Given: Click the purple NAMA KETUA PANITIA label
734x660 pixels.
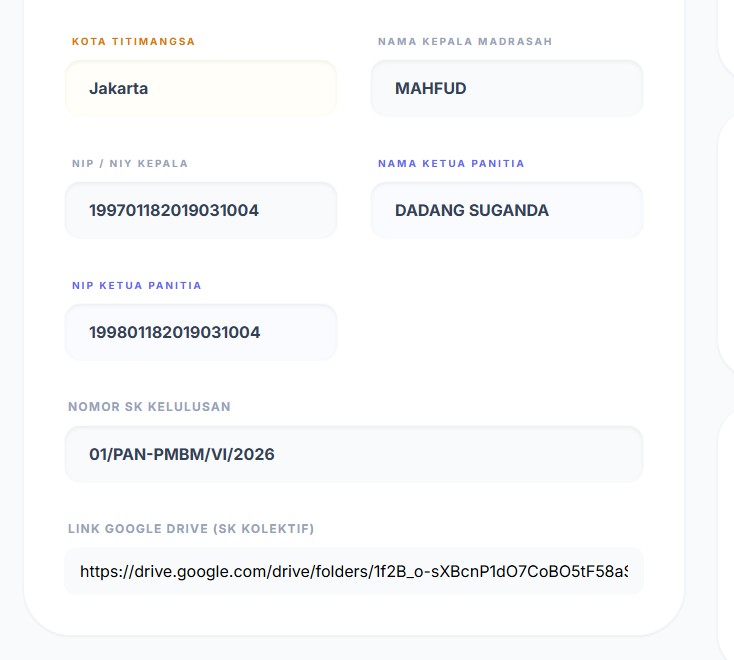Looking at the screenshot, I should 451,164.
